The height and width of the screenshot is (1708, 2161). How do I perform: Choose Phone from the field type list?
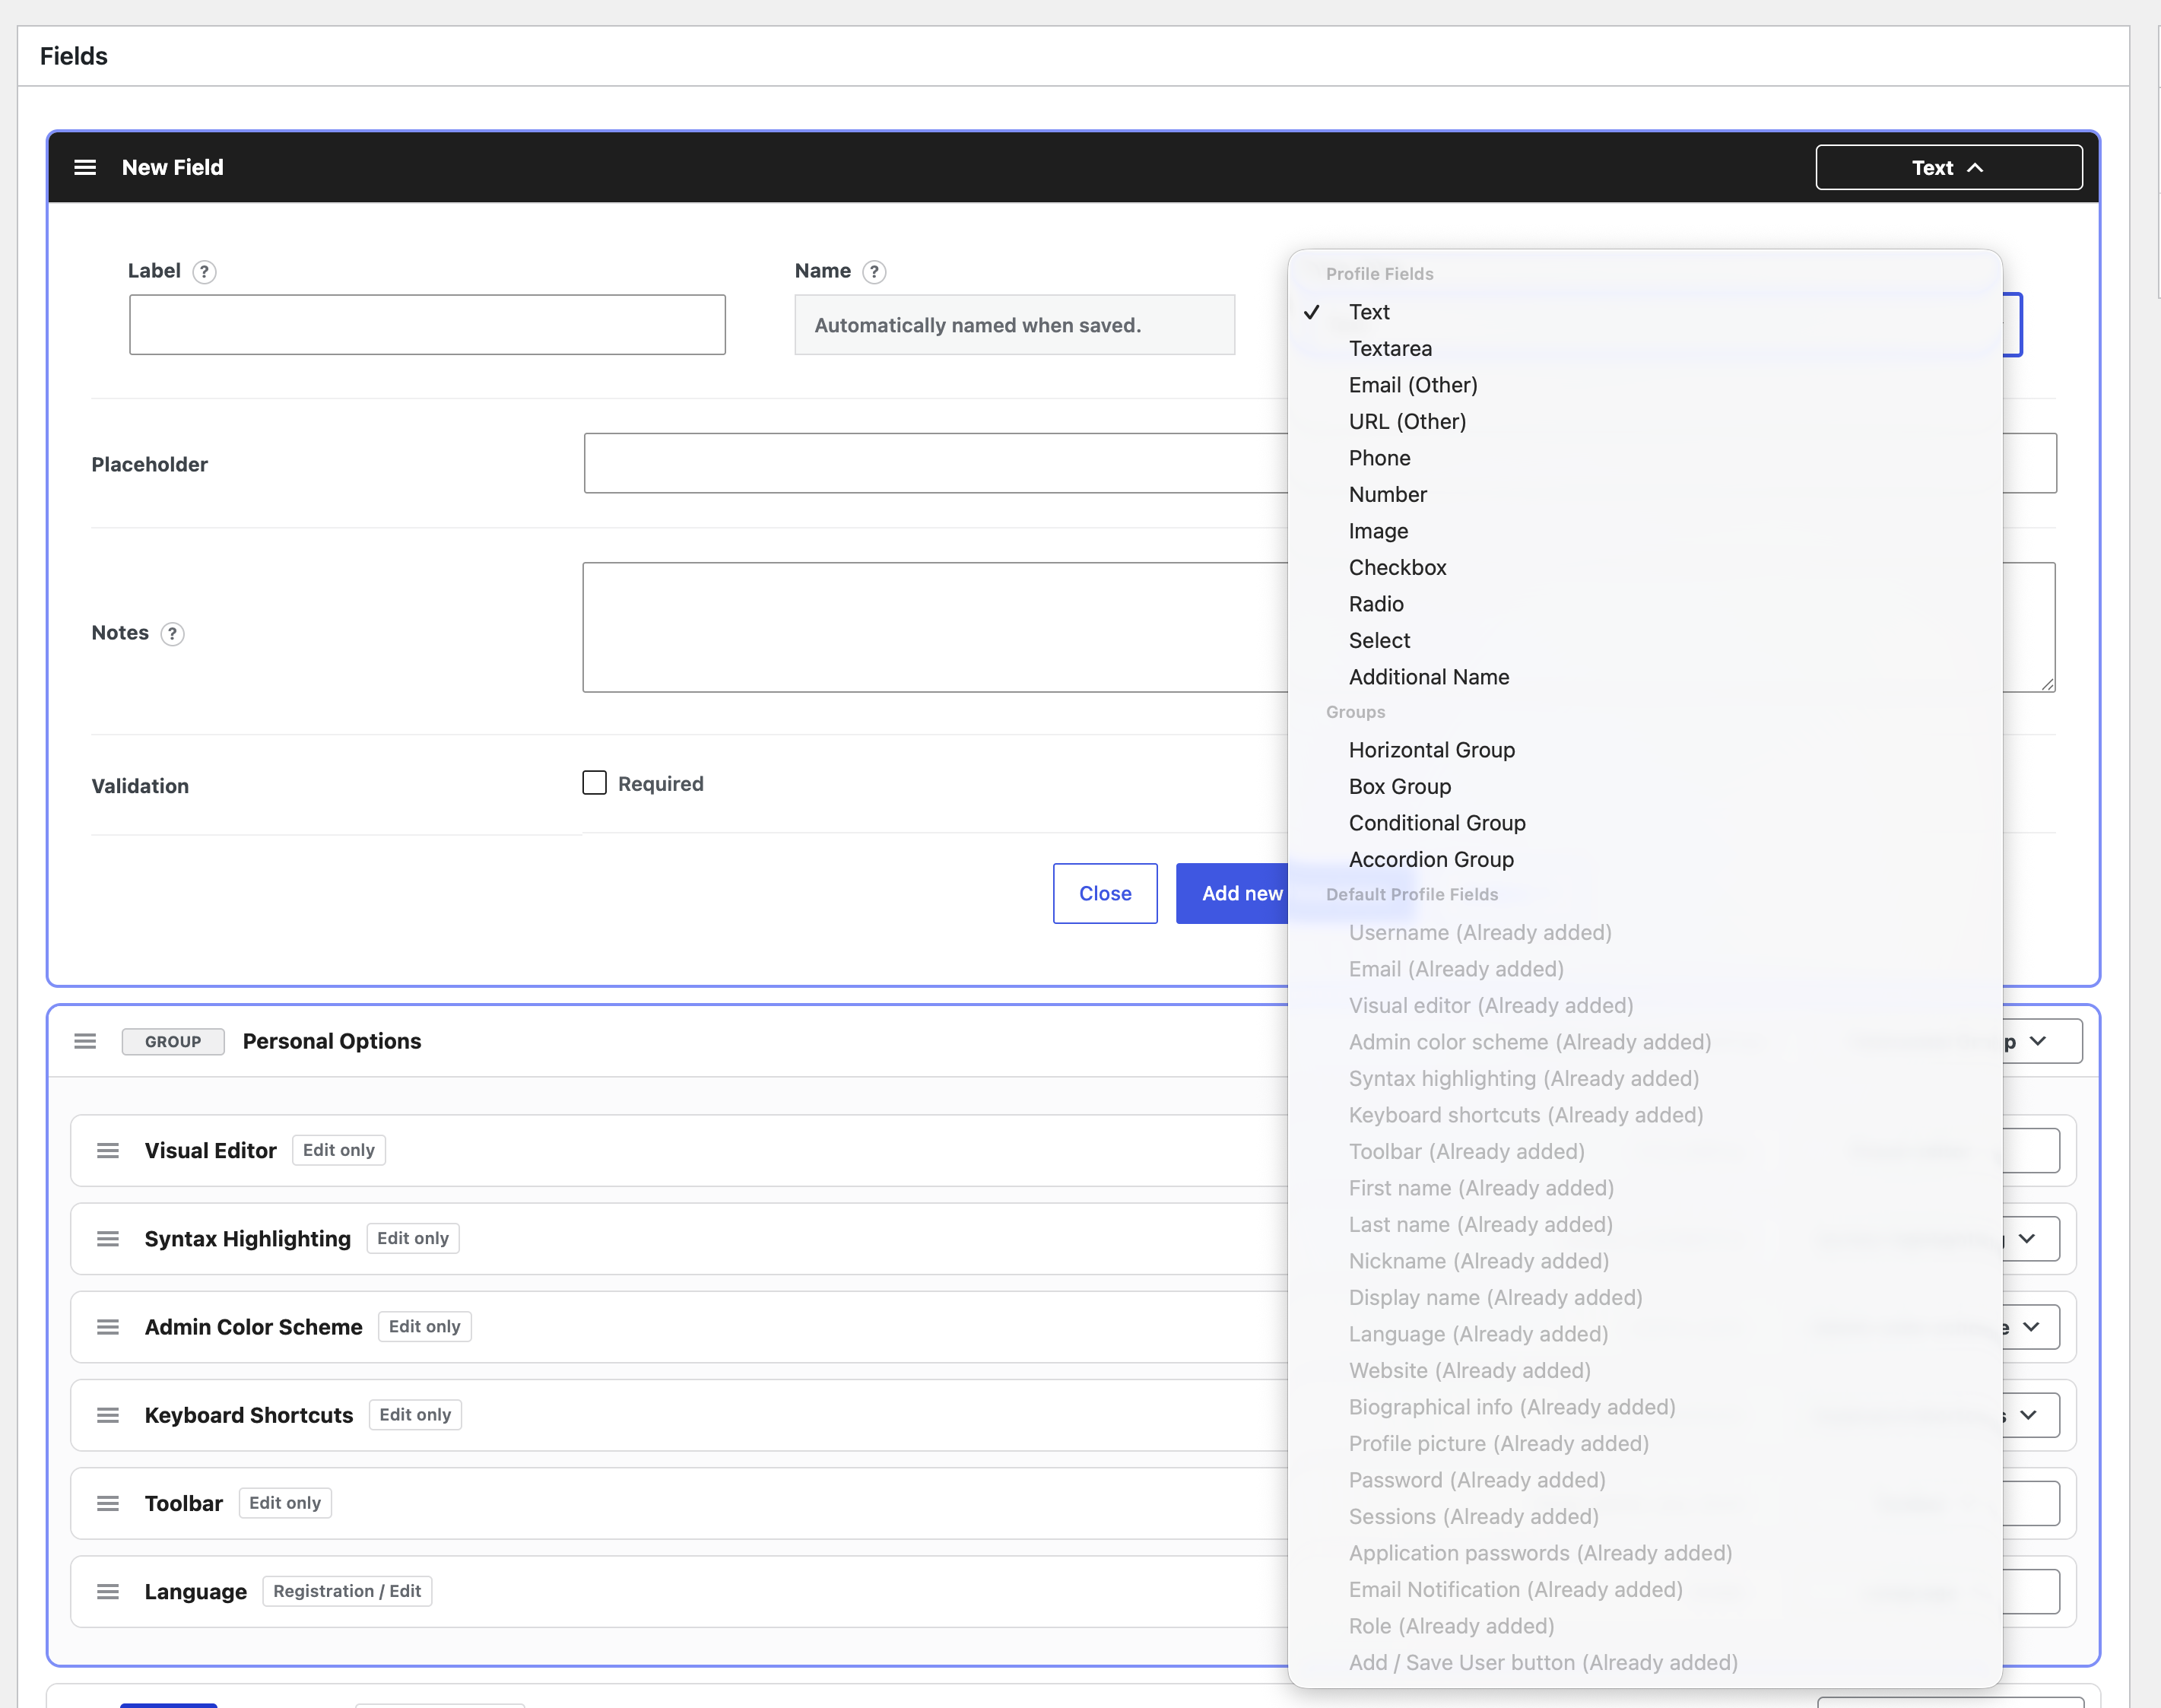pos(1645,458)
